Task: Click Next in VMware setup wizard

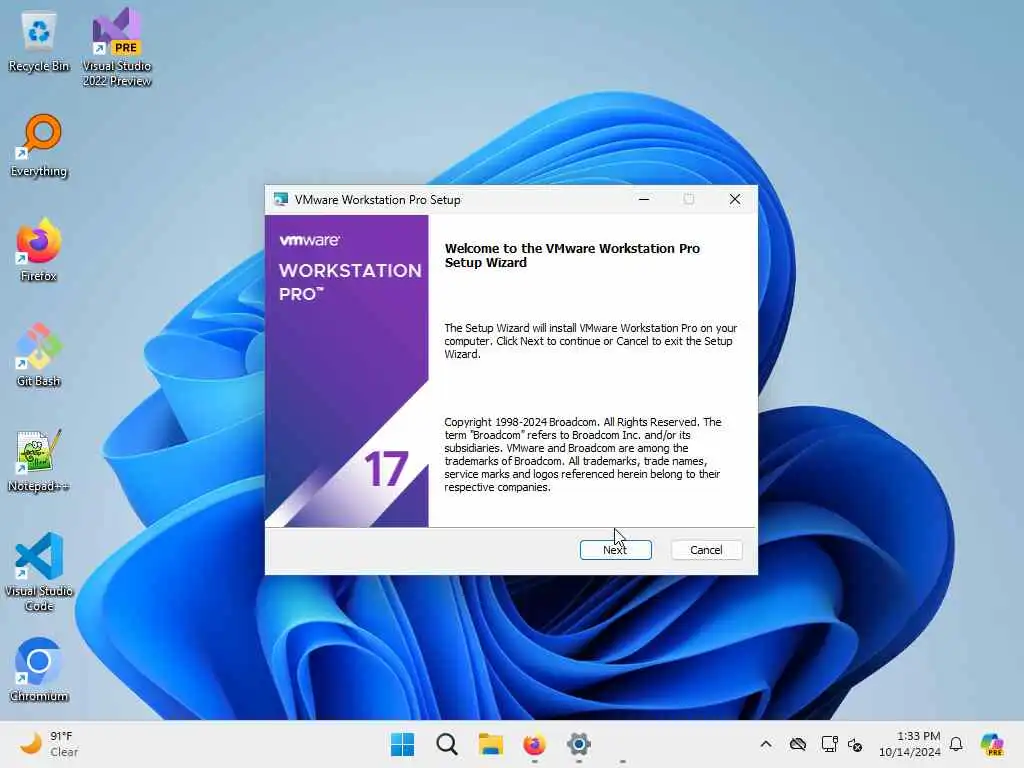Action: pyautogui.click(x=615, y=550)
